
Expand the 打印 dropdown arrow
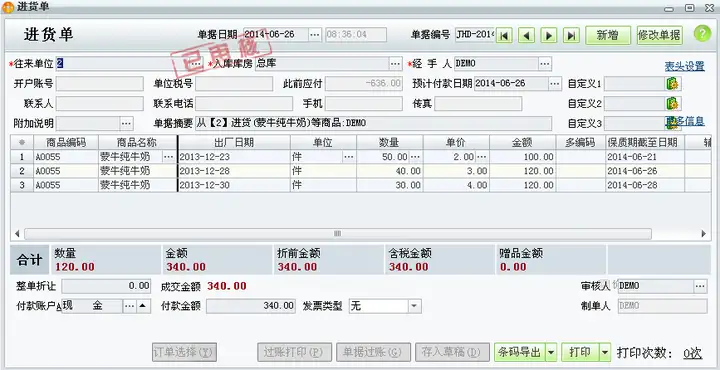605,353
